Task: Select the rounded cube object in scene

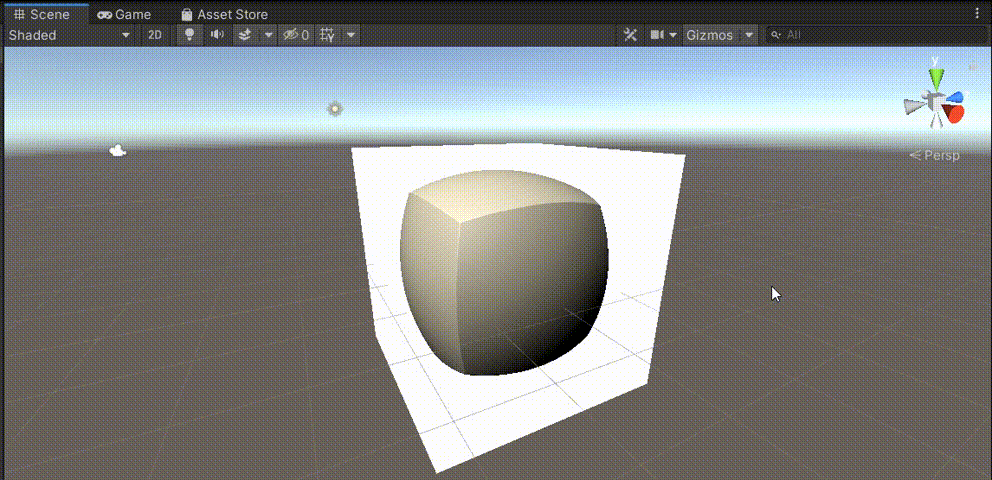Action: pos(503,272)
